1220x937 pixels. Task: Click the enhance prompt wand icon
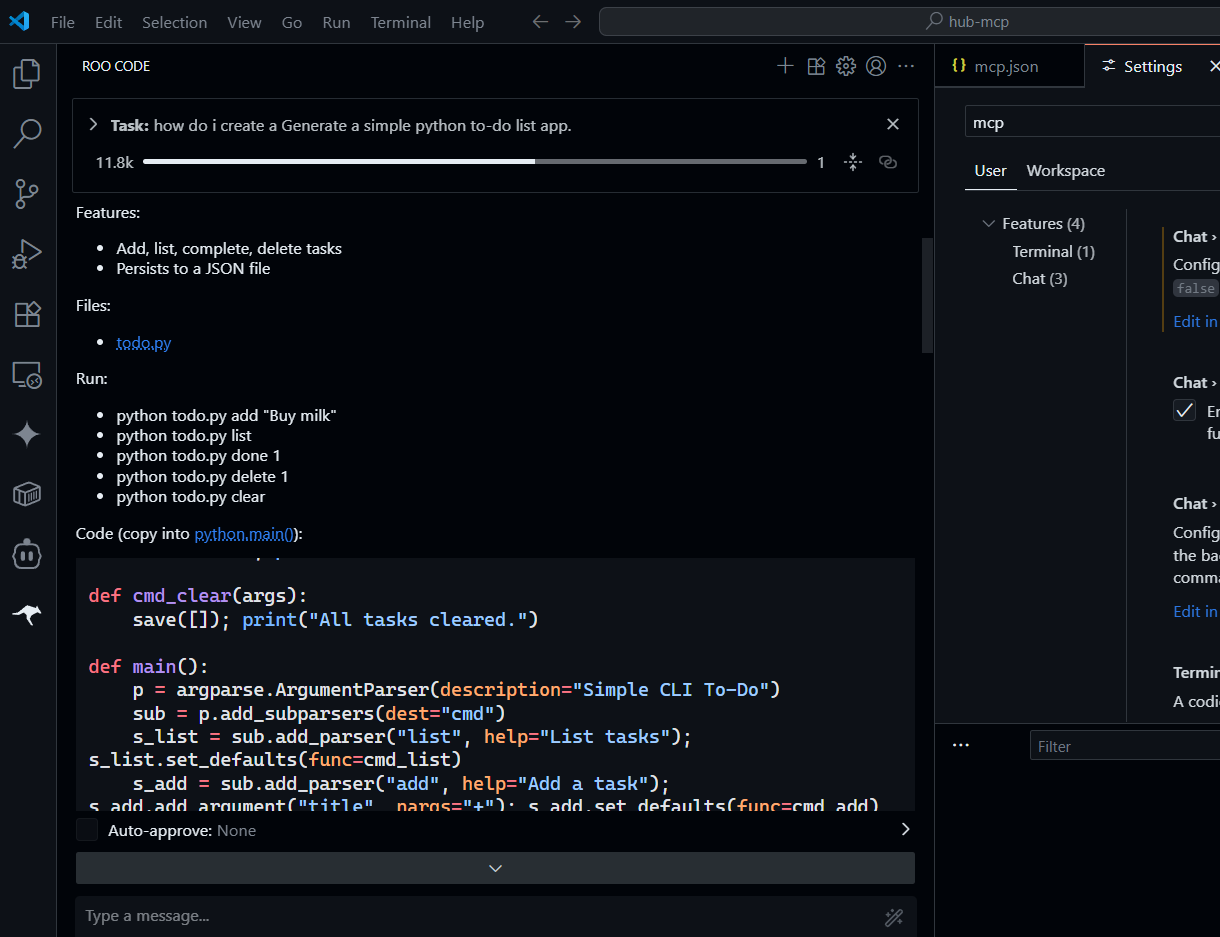(894, 916)
